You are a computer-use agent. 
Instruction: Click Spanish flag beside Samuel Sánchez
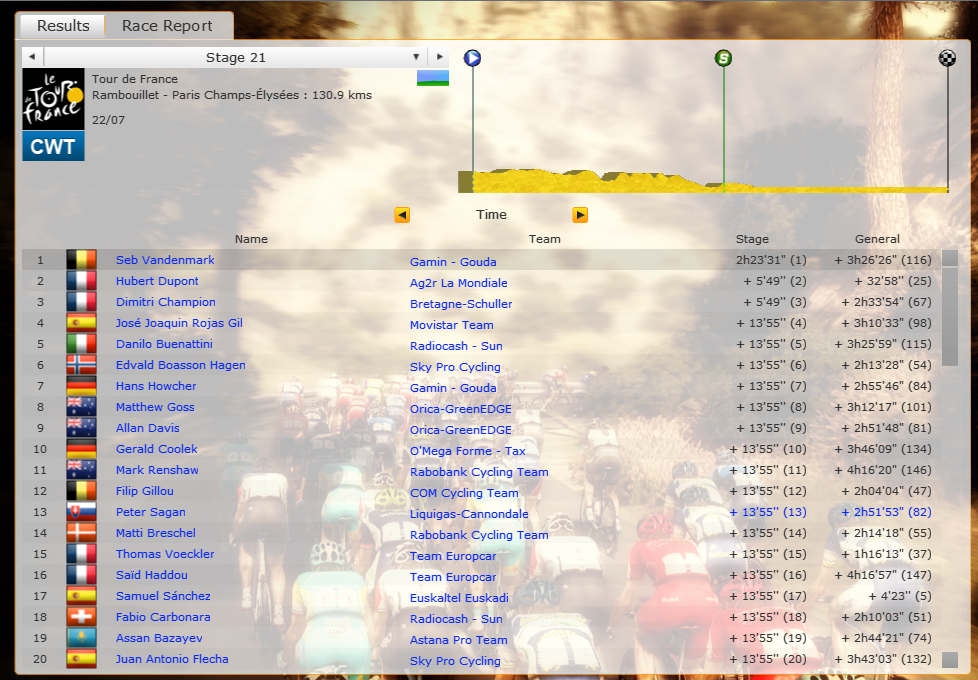82,596
